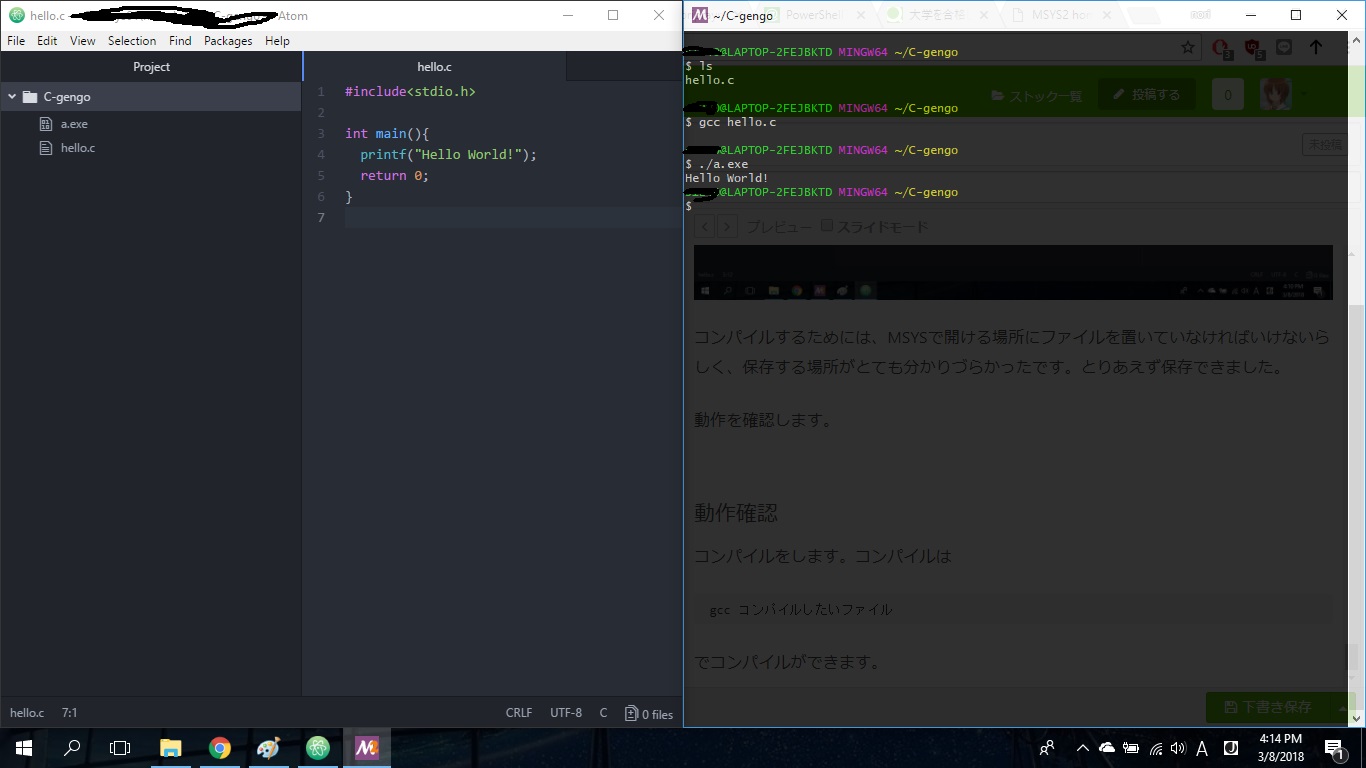Screen dimensions: 1366x768
Task: Open the UTF-8 encoding selector
Action: [565, 713]
